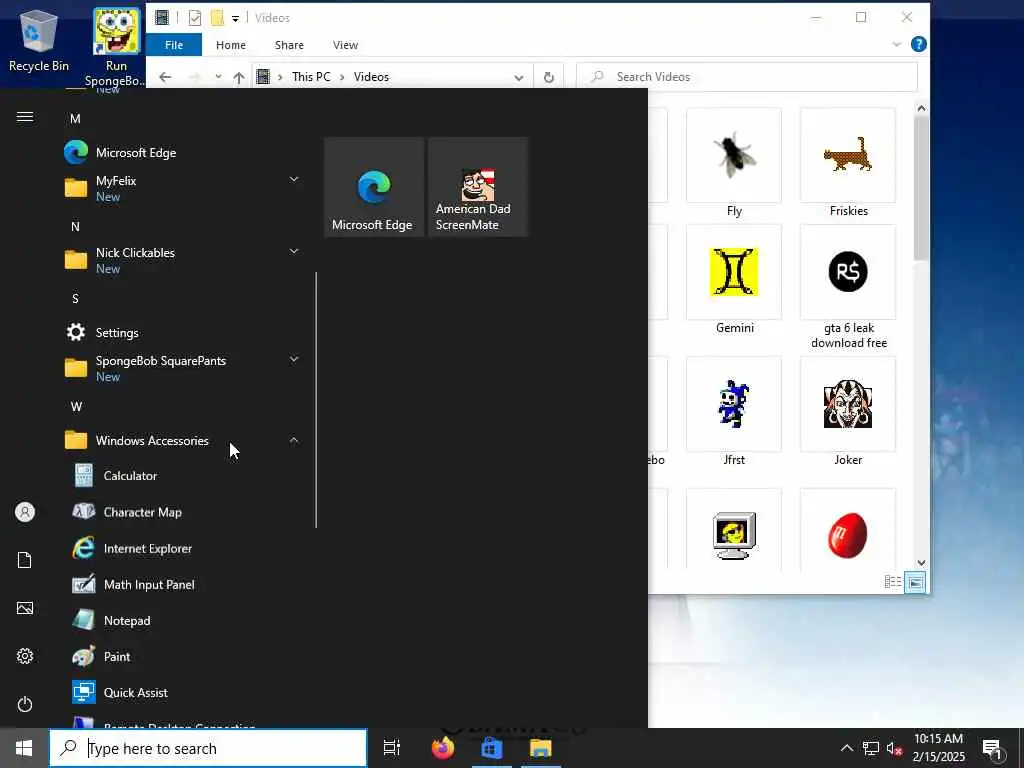Open Explorer Help question mark icon
Screen dimensions: 1024x768
point(918,44)
